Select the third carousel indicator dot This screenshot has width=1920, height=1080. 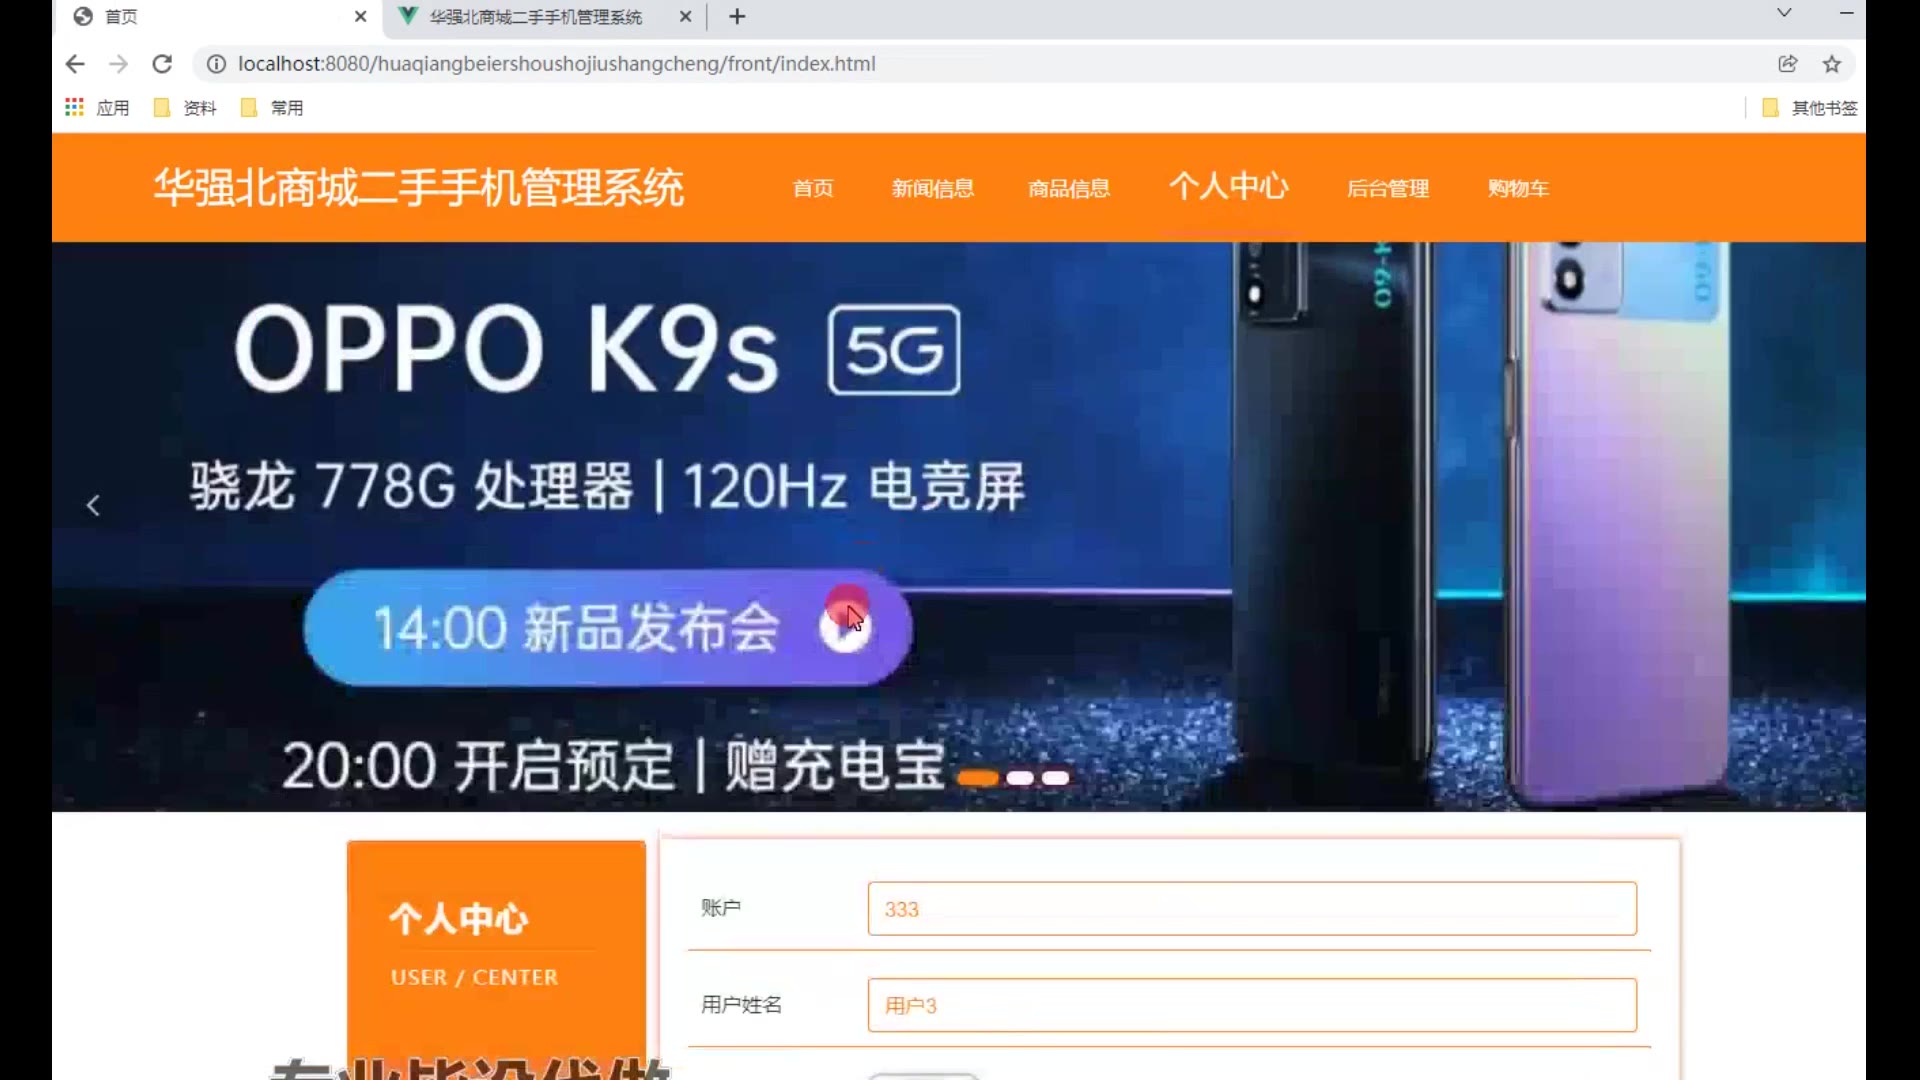tap(1056, 778)
